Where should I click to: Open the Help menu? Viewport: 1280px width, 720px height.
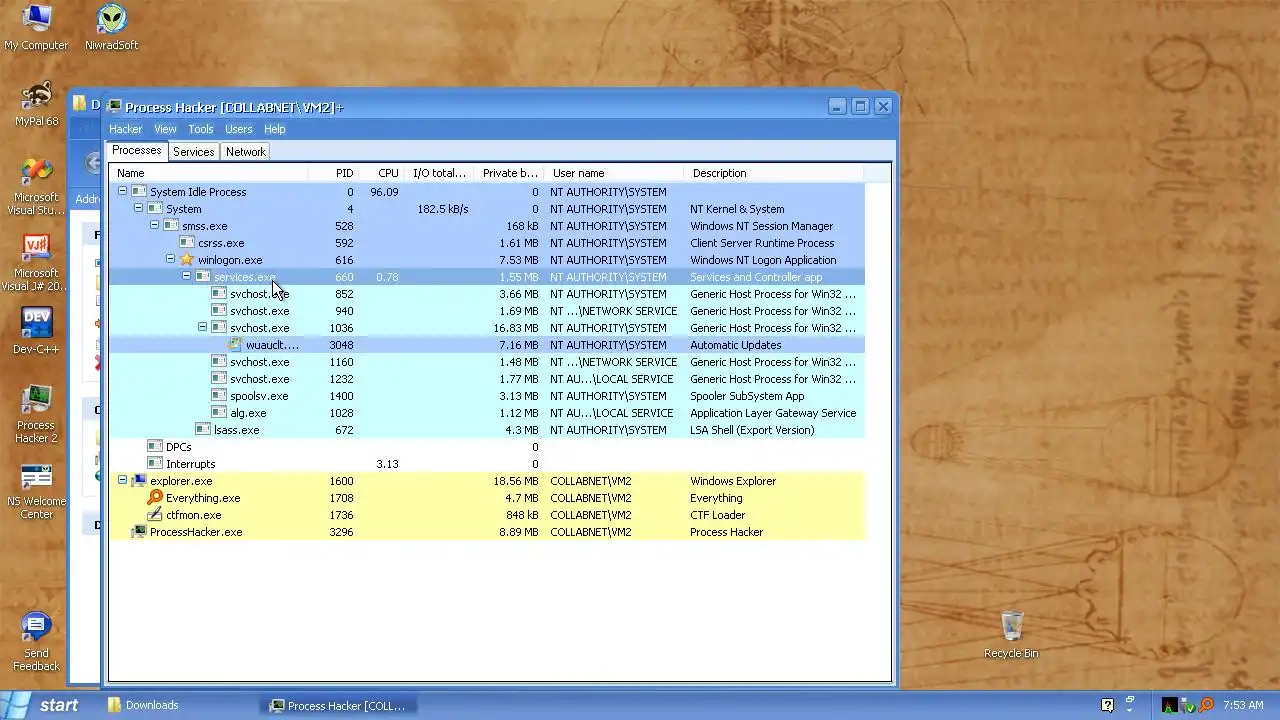pos(275,129)
